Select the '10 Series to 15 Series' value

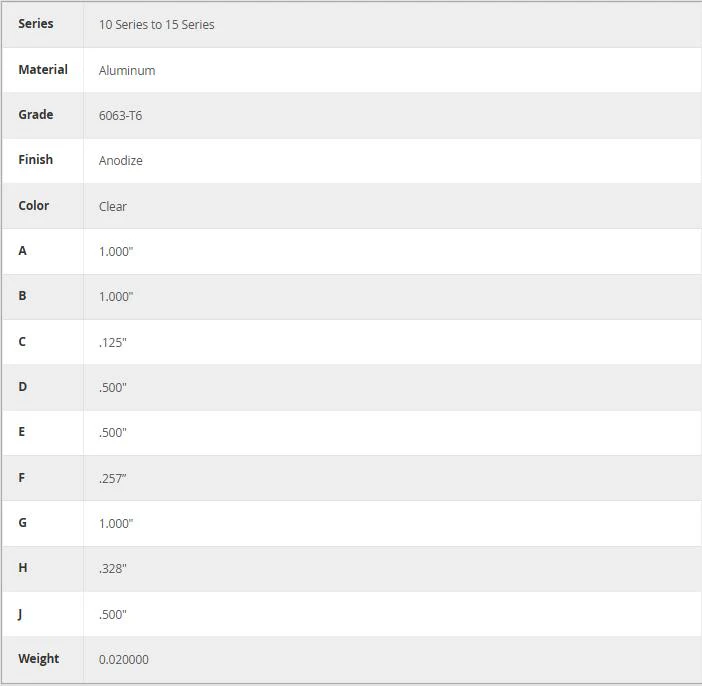click(156, 25)
